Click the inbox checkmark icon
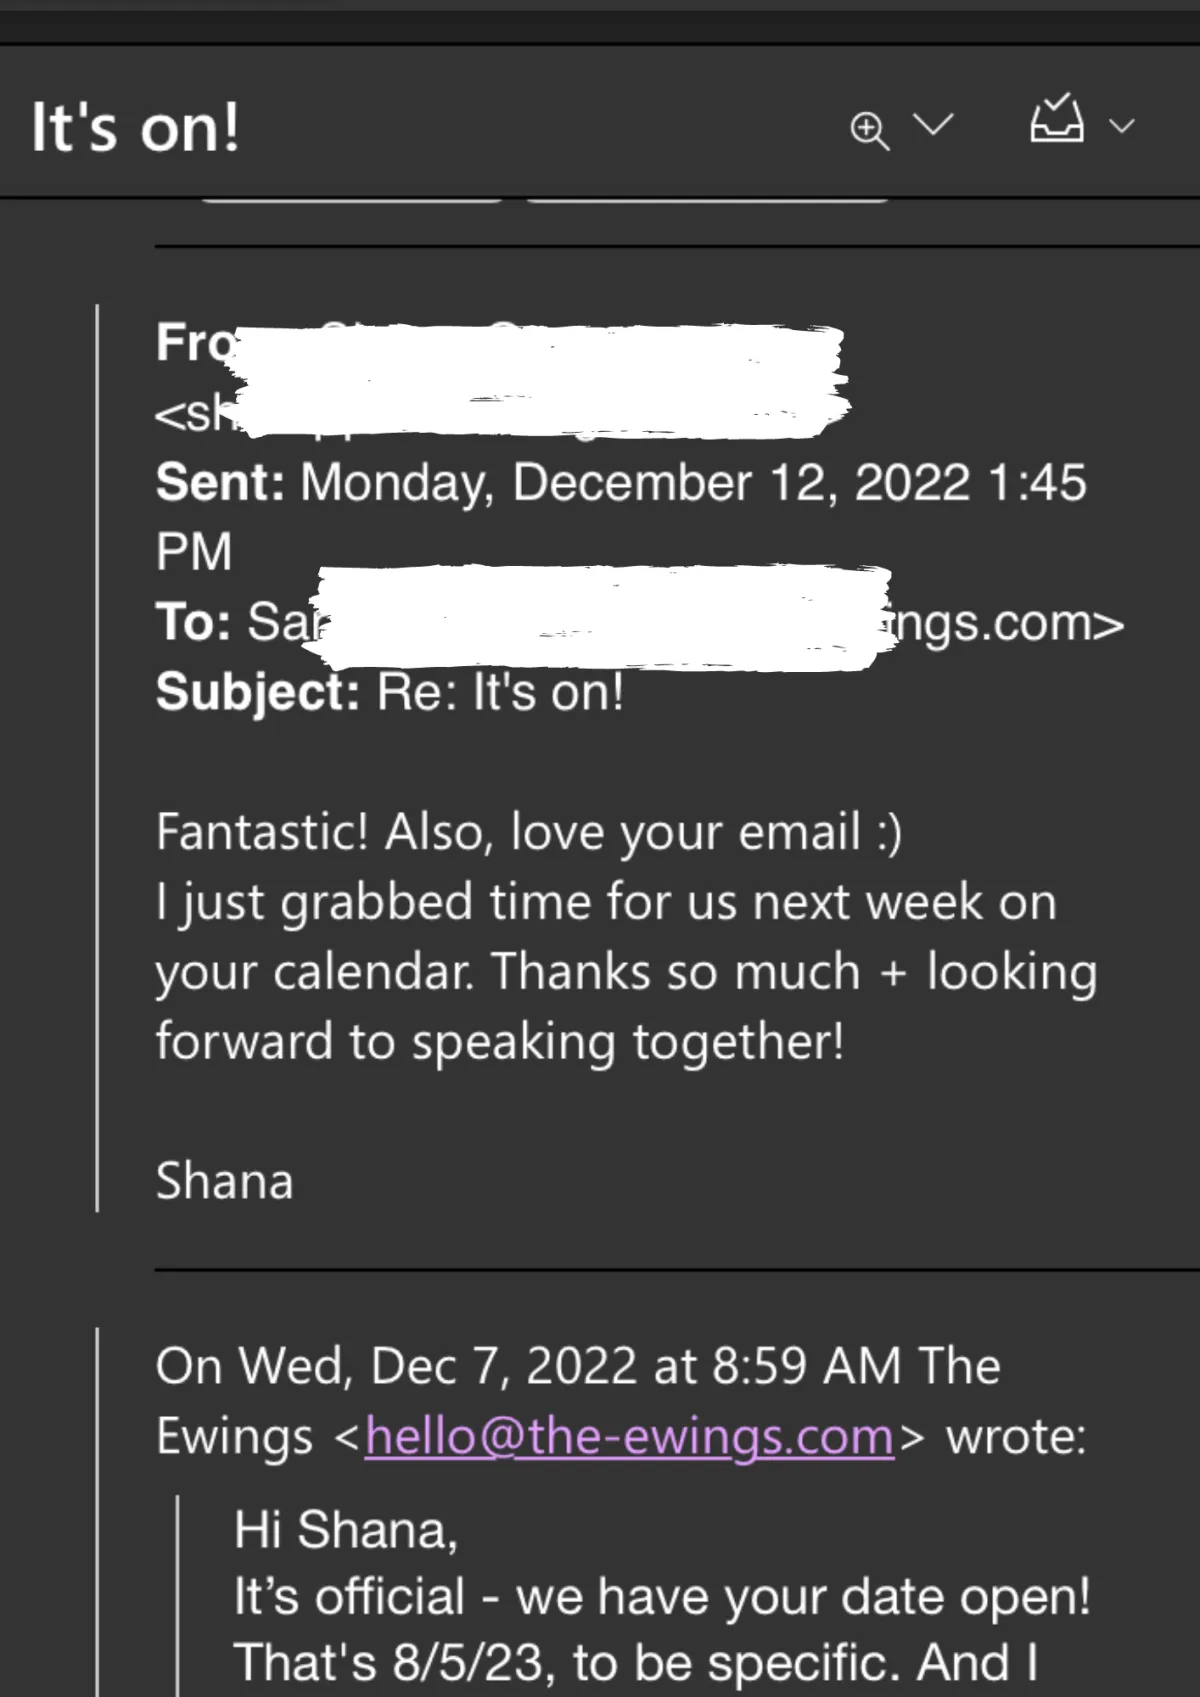The height and width of the screenshot is (1697, 1200). [x=1057, y=119]
